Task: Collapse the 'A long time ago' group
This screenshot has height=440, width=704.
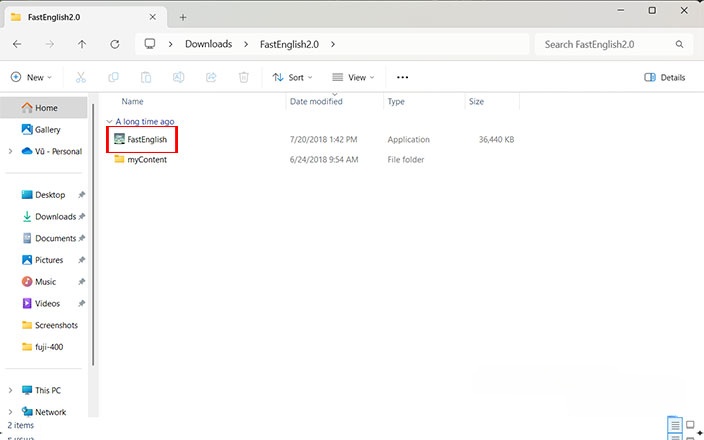Action: 109,122
